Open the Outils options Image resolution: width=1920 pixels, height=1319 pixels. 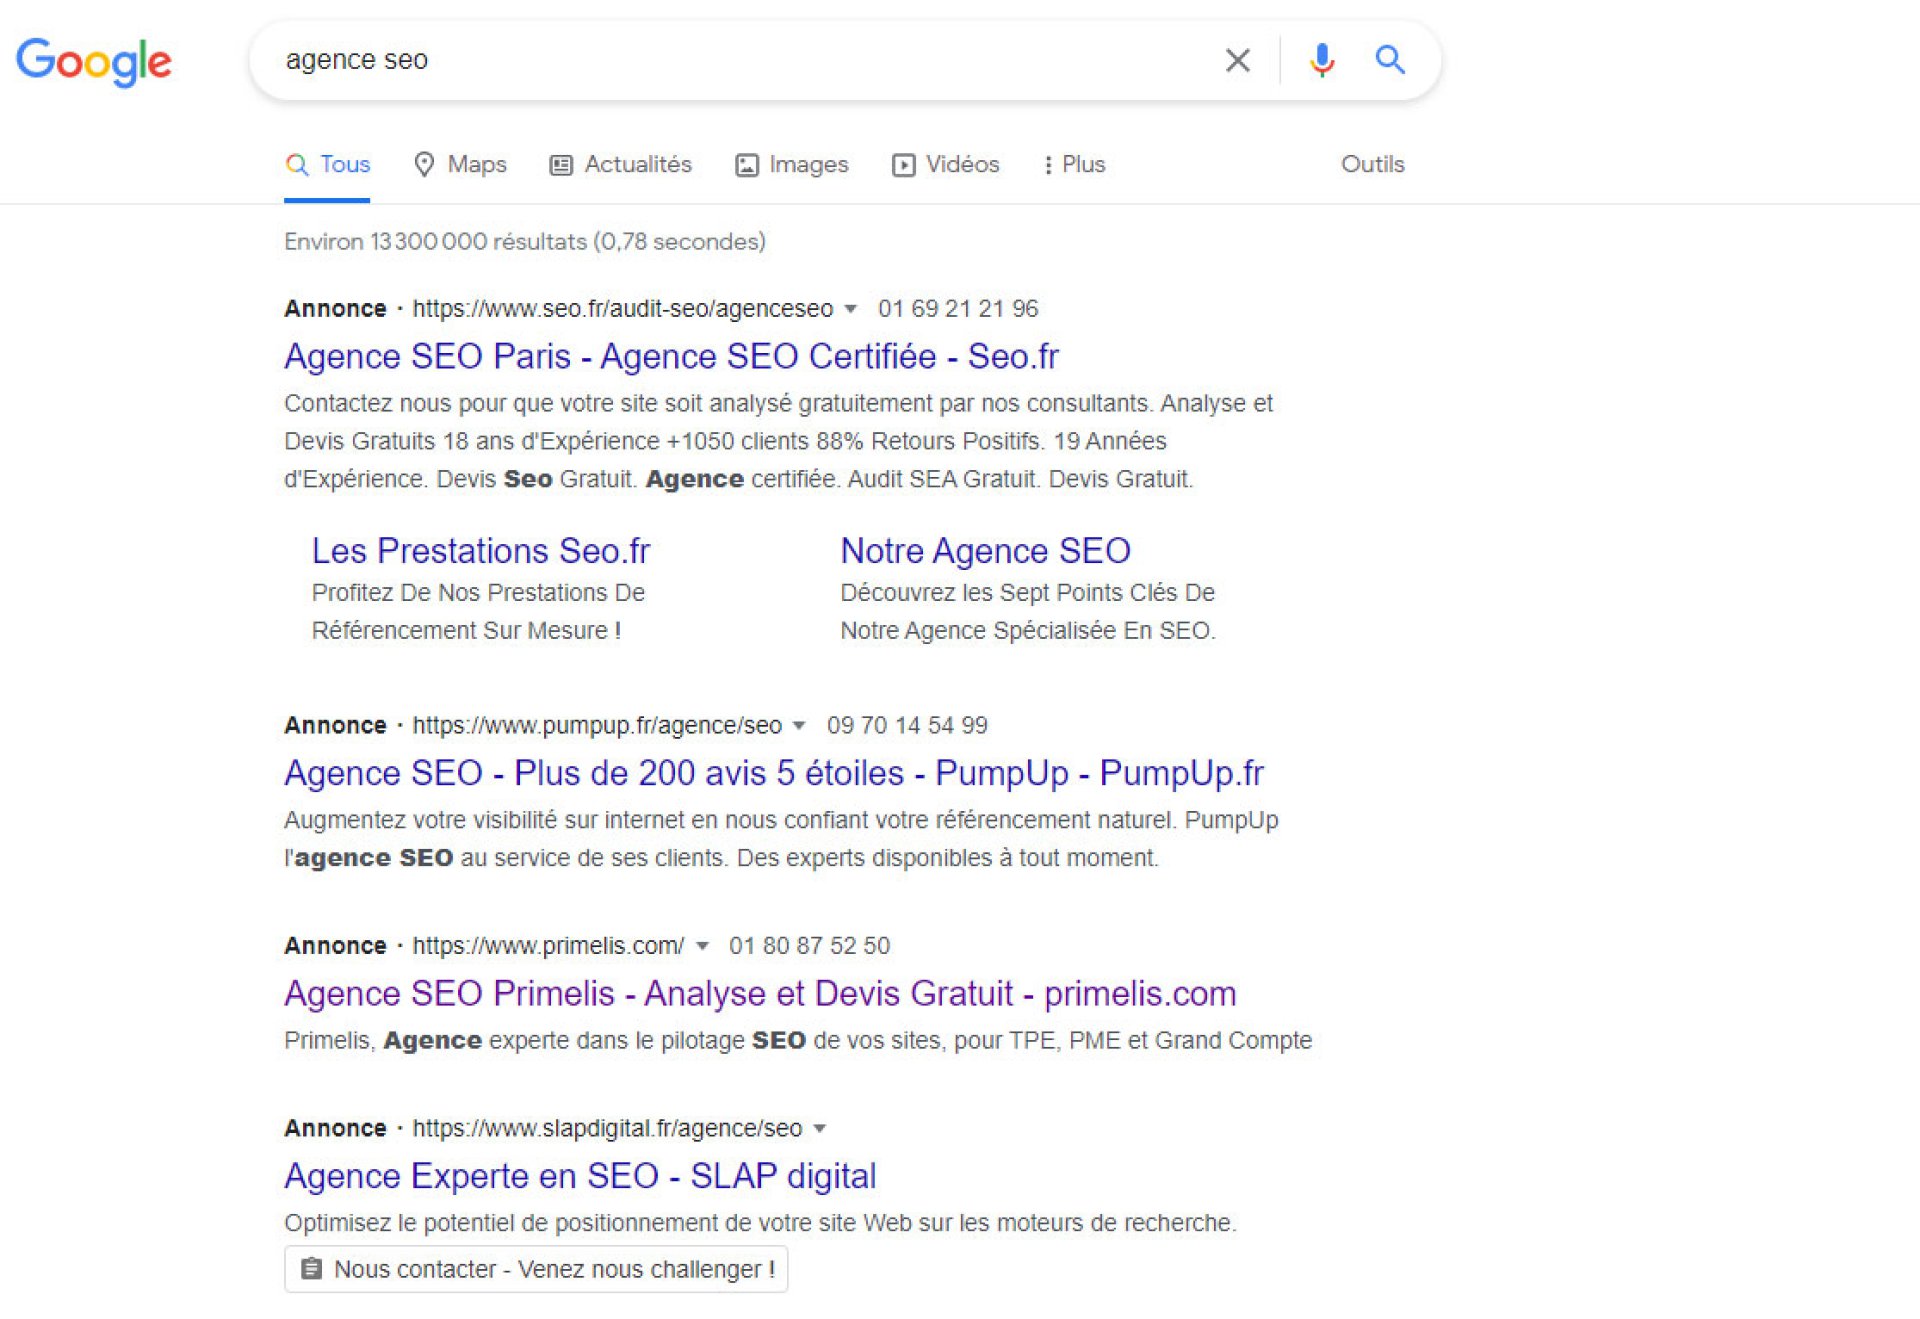1372,164
